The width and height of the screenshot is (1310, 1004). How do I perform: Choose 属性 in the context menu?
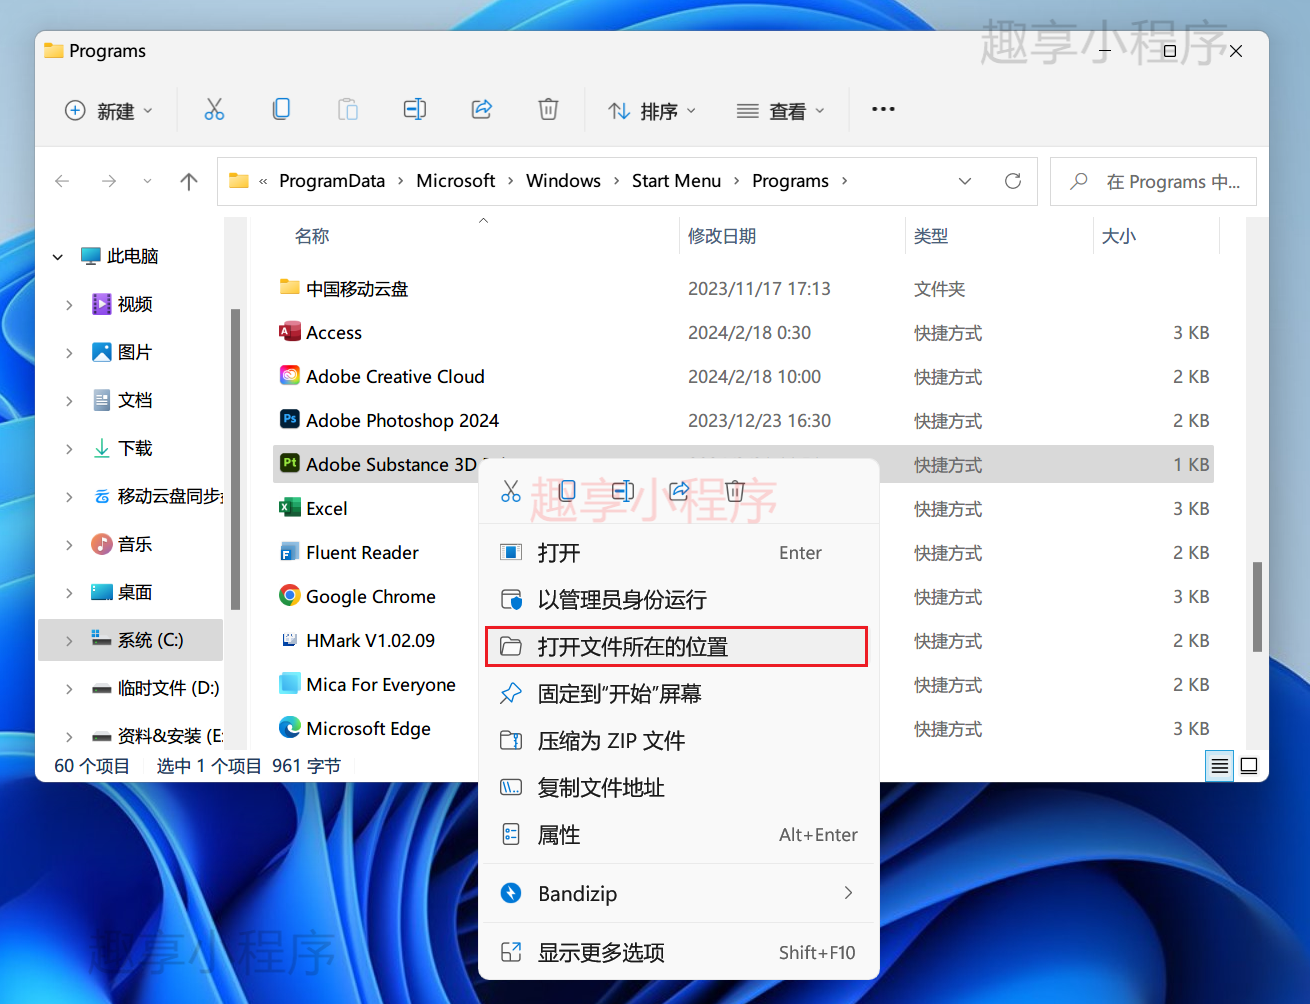[679, 835]
